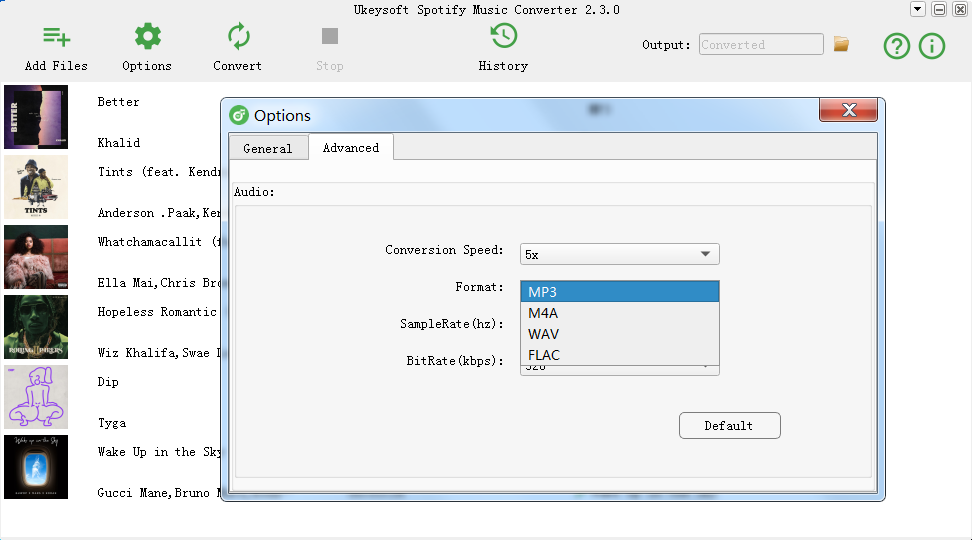
Task: Click the Options label in toolbar
Action: (147, 66)
